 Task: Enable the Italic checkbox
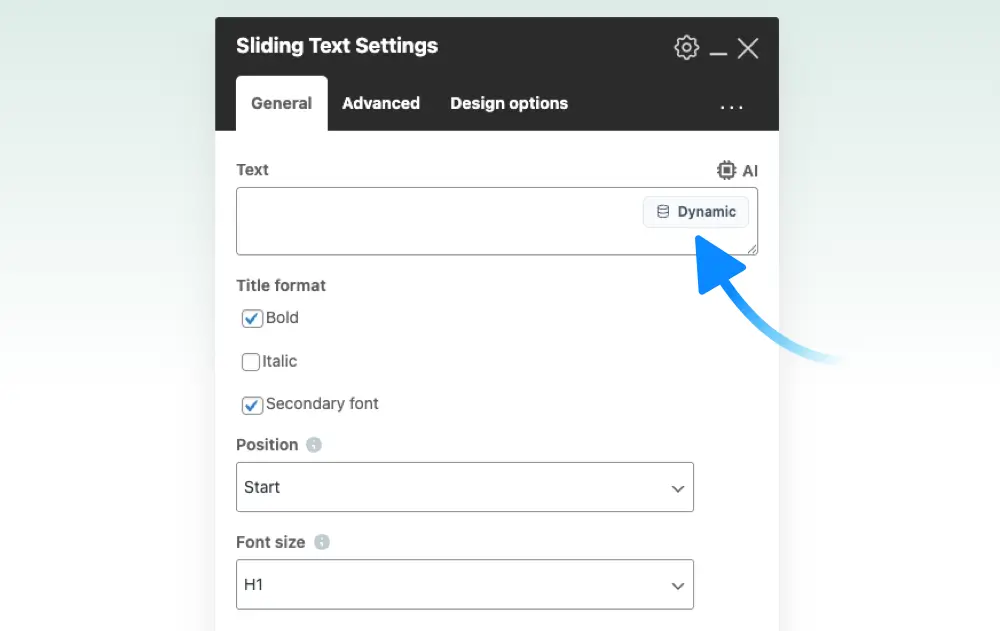[251, 362]
